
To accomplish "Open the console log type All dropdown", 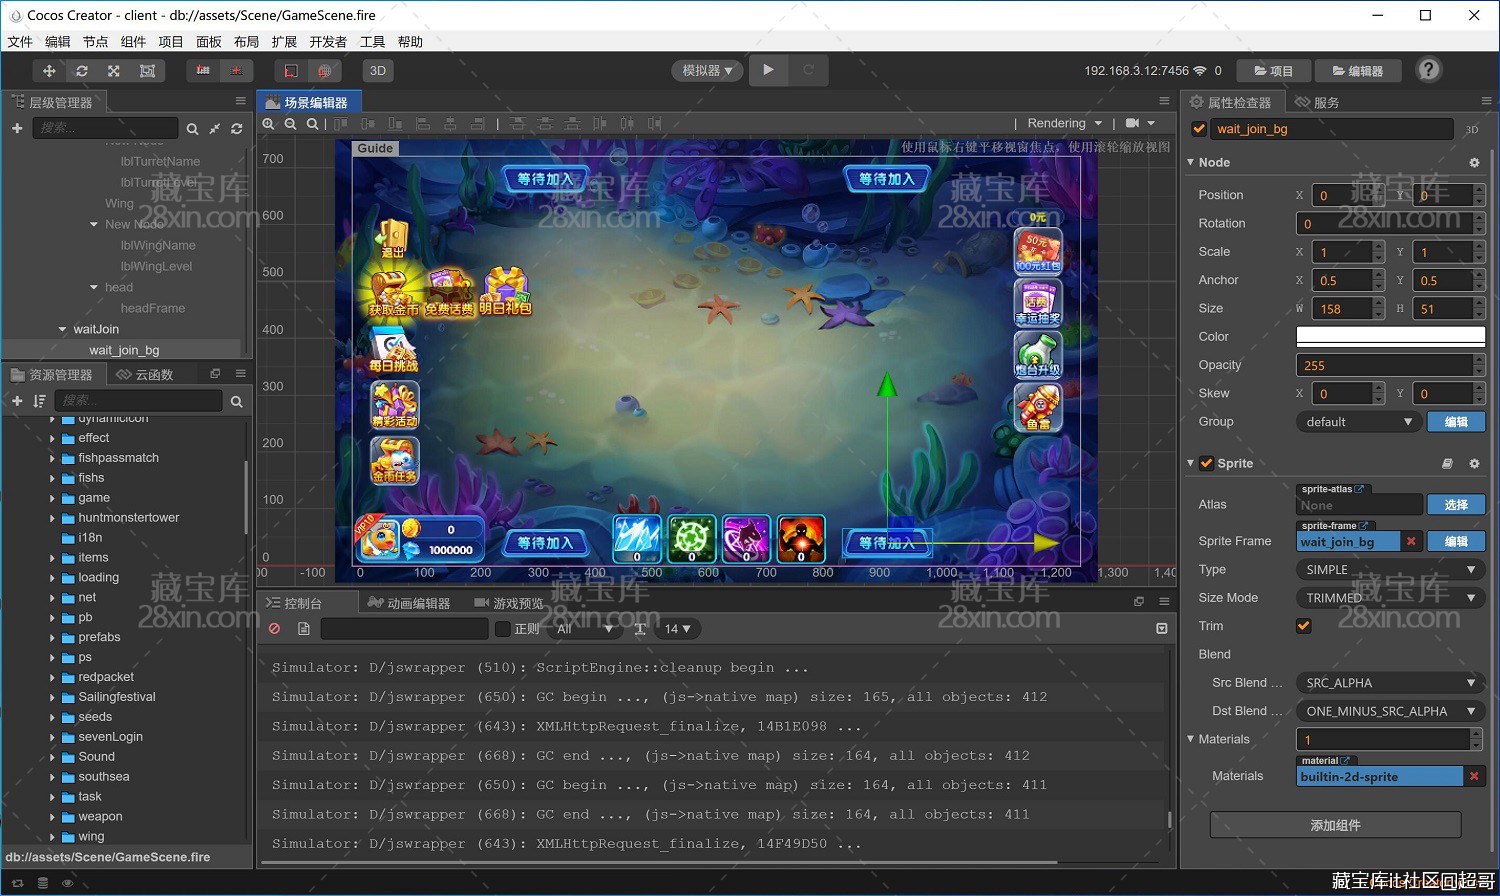I will [x=585, y=629].
